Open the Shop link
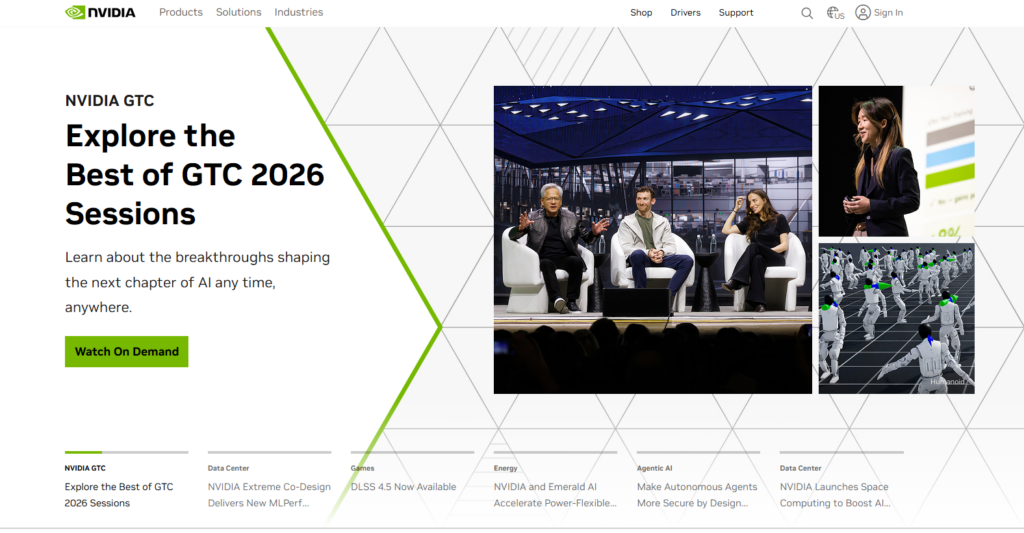1024x533 pixels. click(641, 12)
